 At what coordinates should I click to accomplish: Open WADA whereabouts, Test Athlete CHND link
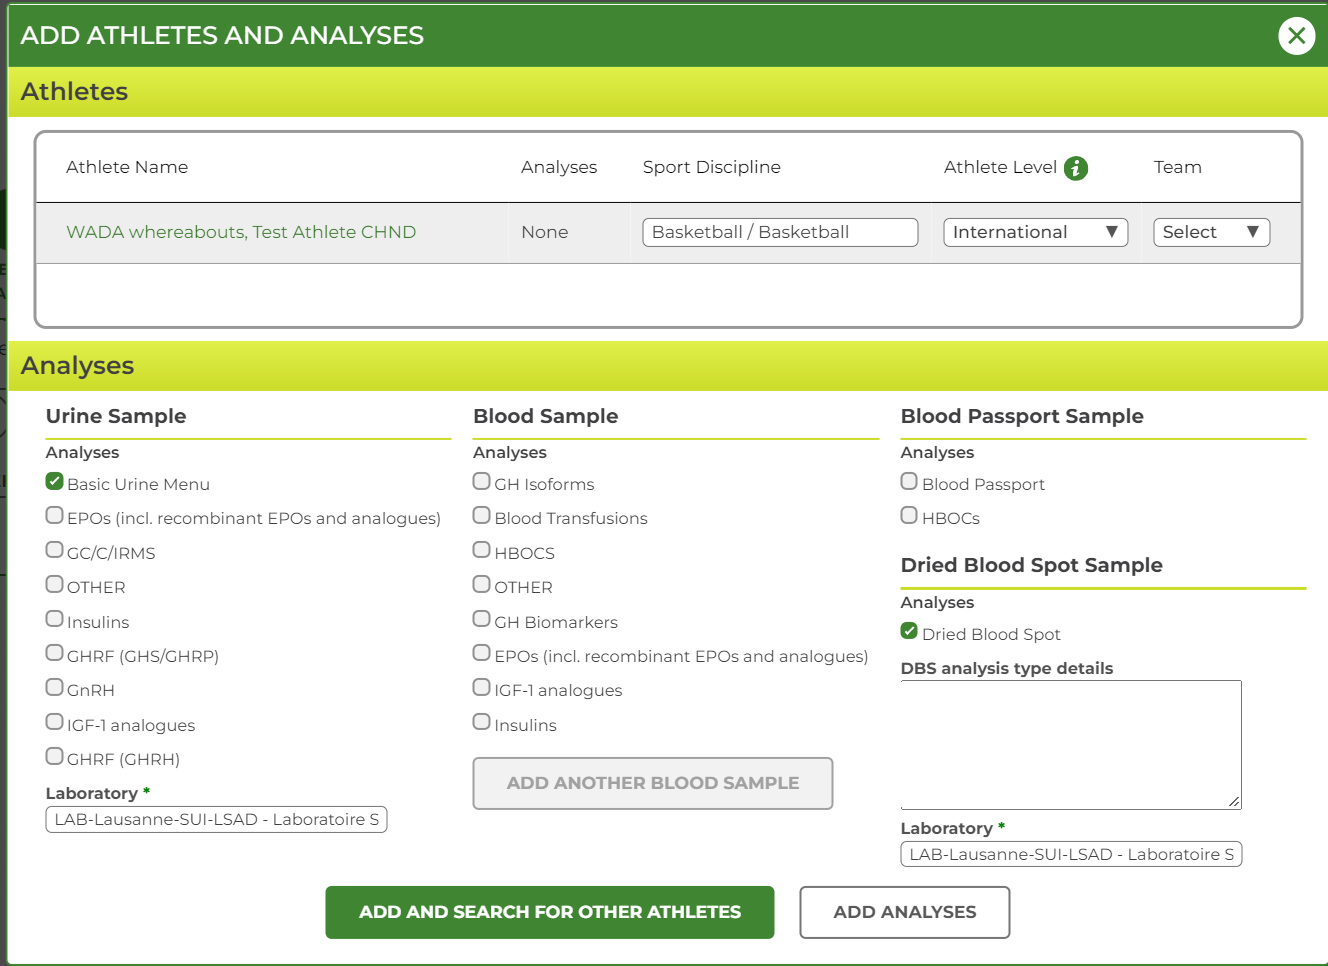(x=241, y=232)
